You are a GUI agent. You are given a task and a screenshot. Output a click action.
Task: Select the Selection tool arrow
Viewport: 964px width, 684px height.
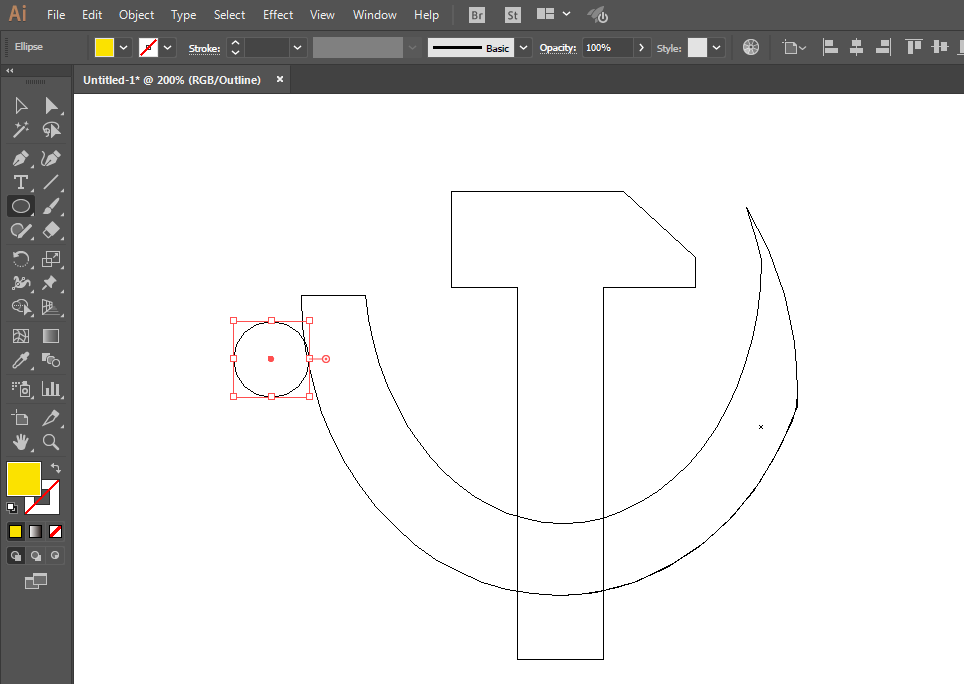tap(21, 106)
